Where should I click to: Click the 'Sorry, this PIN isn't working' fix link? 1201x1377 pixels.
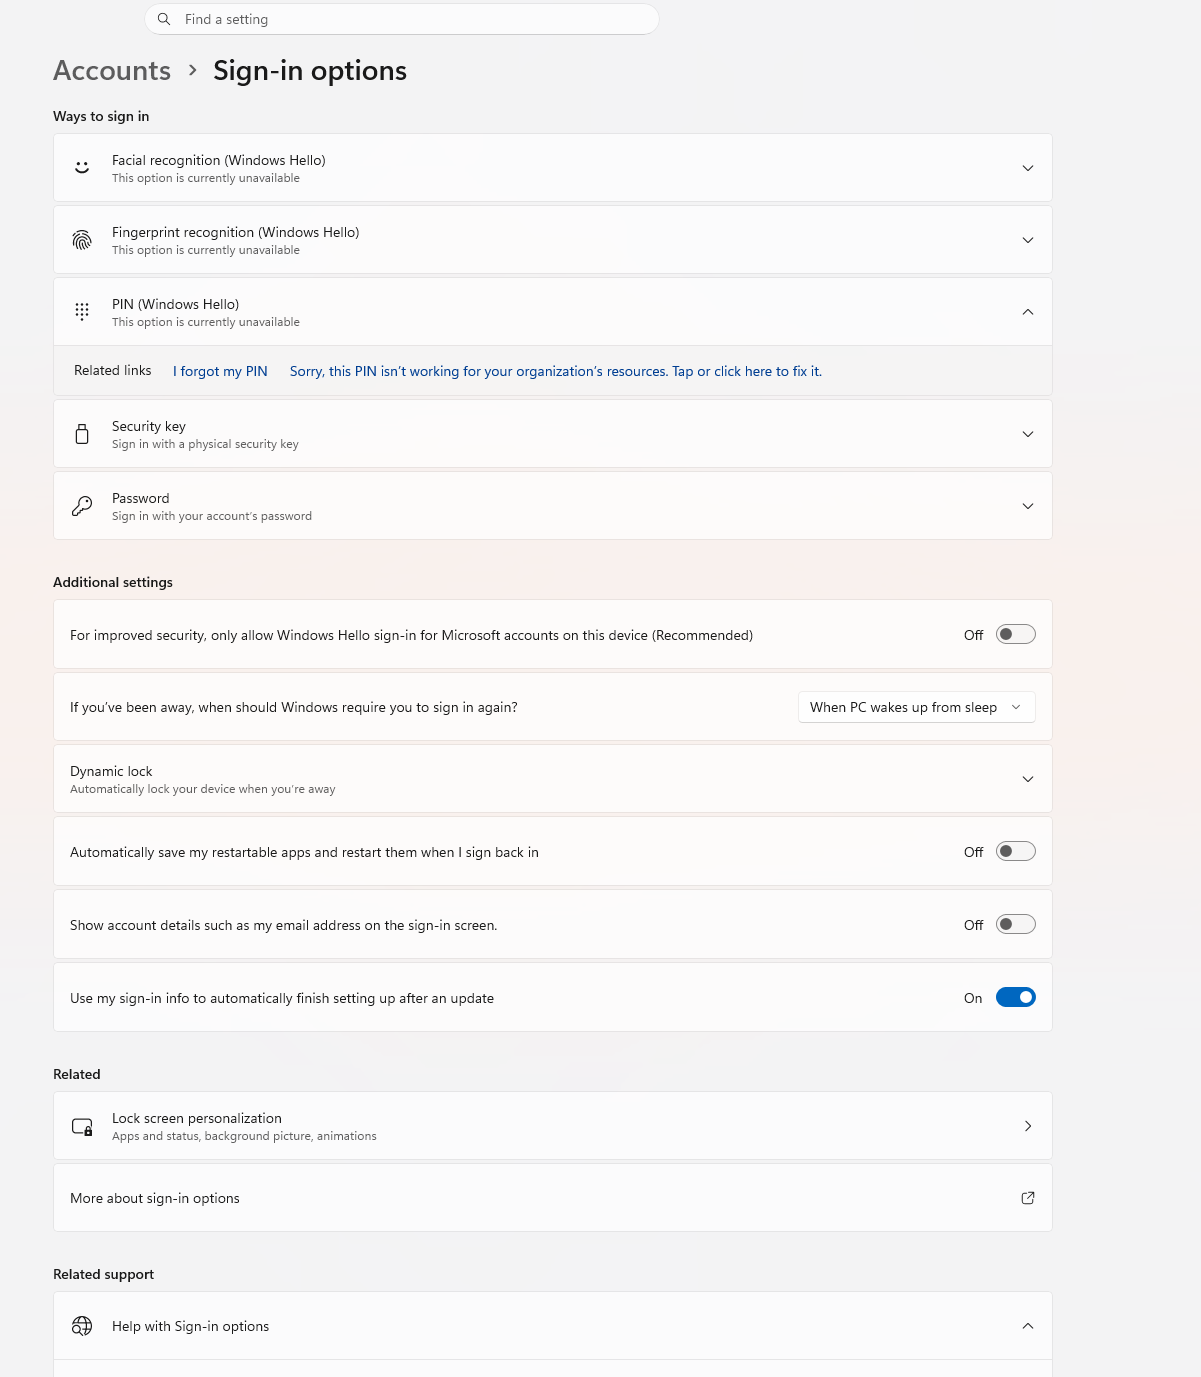tap(556, 371)
